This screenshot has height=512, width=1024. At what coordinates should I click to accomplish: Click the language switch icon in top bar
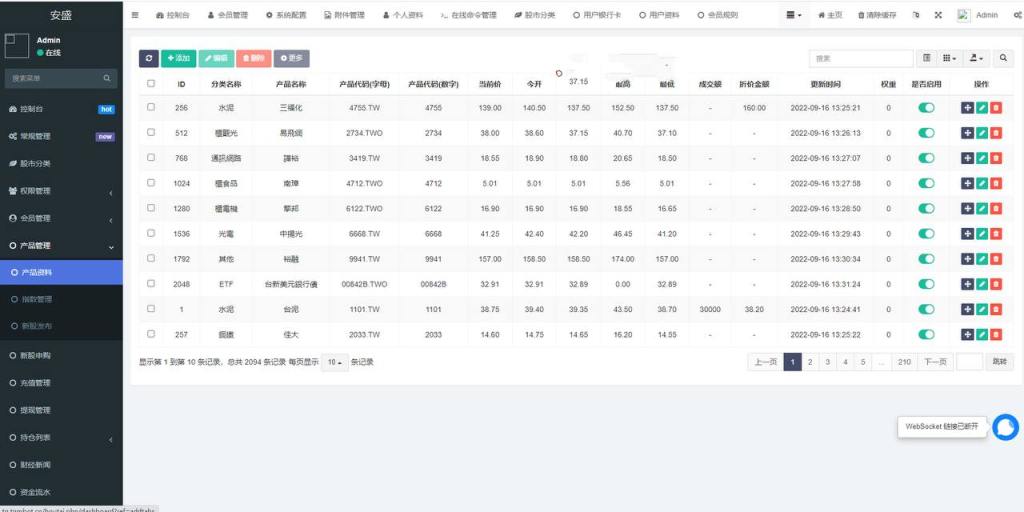(x=916, y=15)
